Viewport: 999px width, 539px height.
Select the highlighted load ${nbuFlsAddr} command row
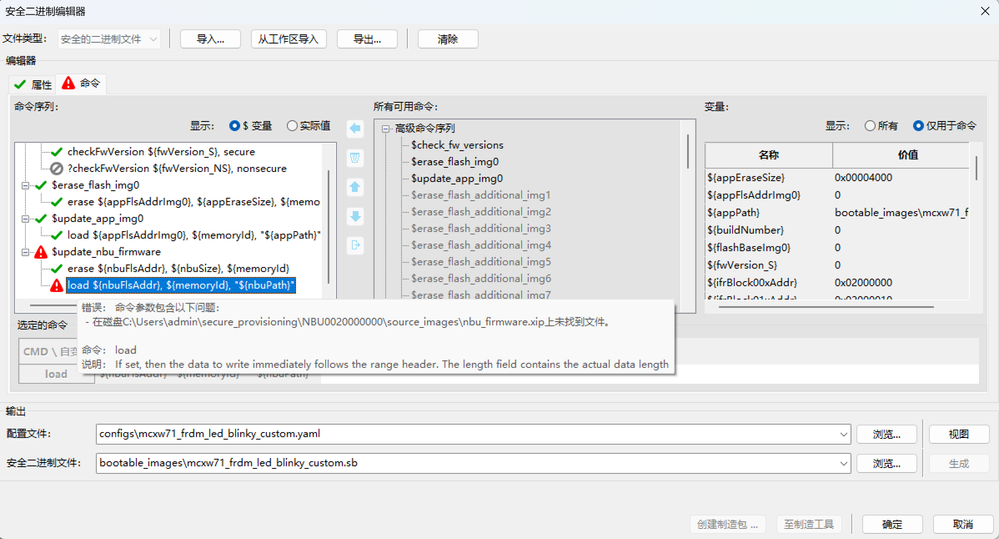[x=181, y=285]
